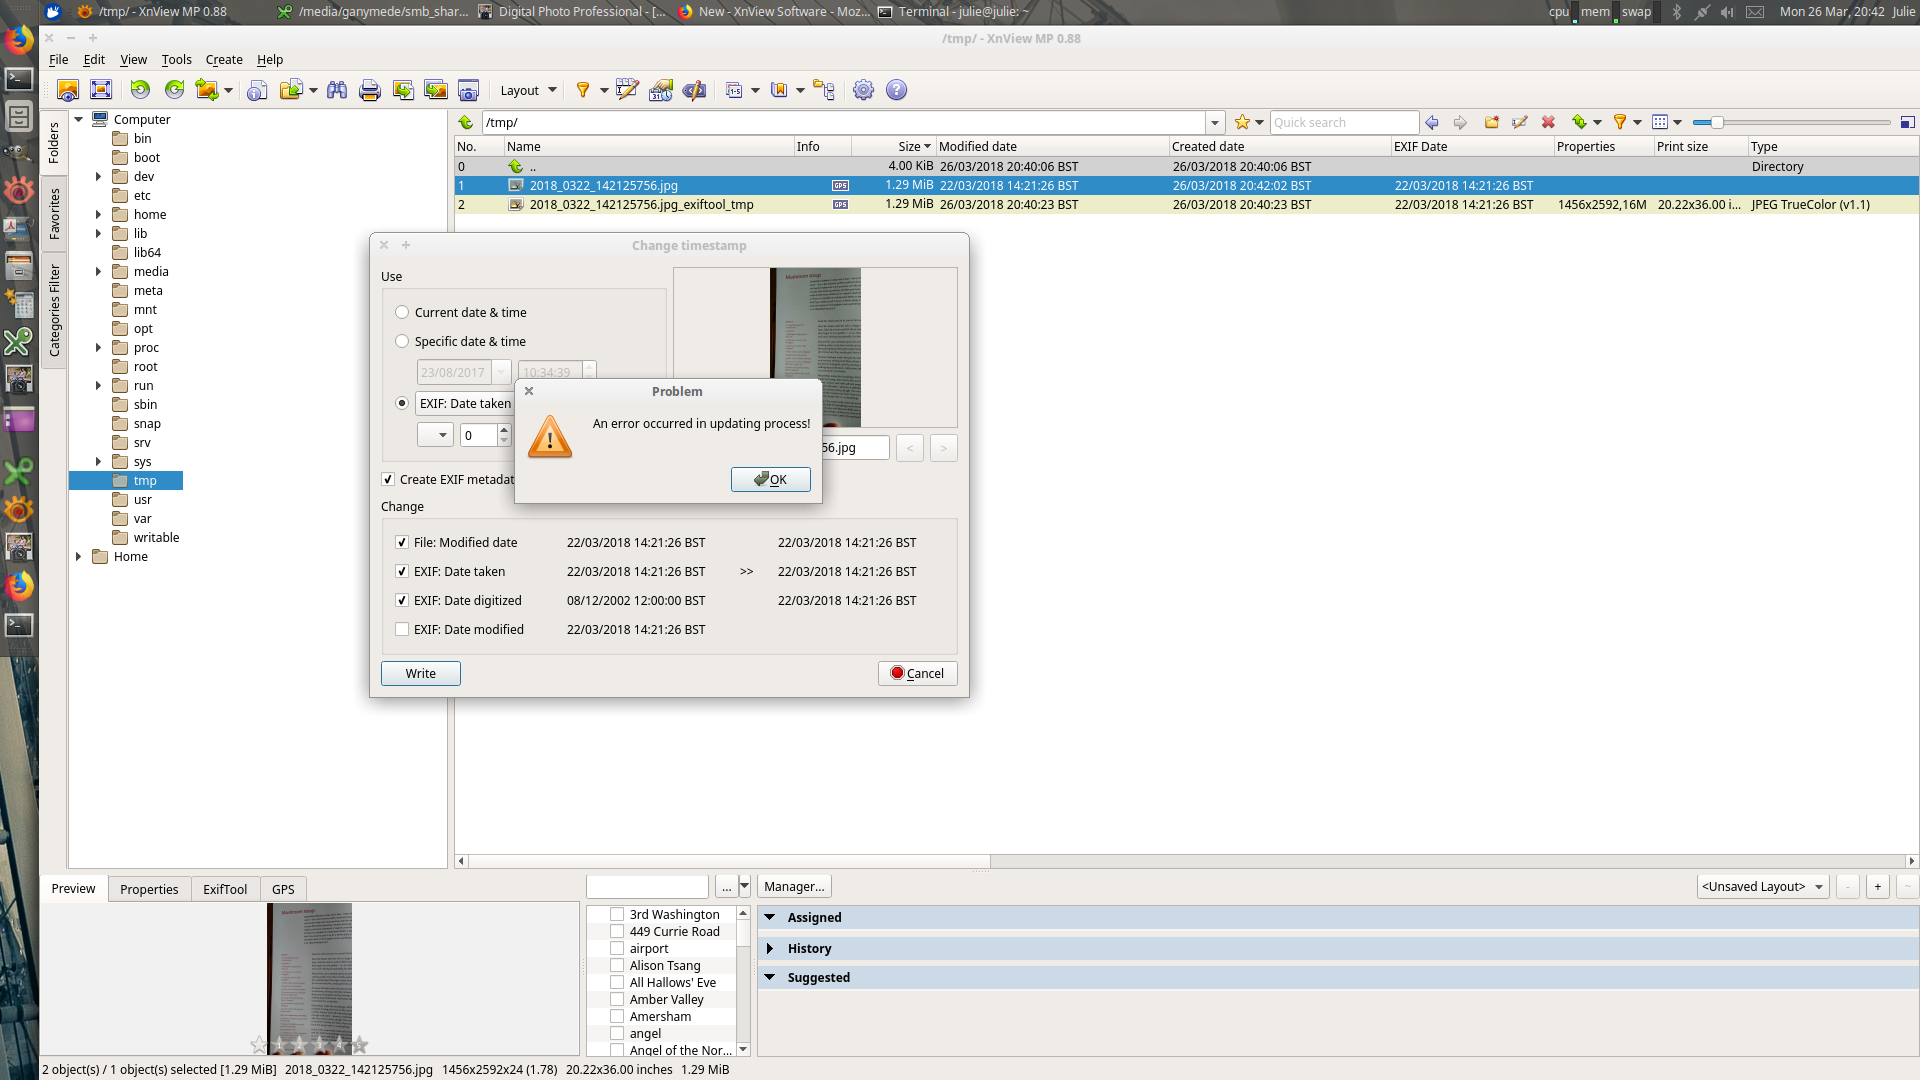Screen dimensions: 1920x1080
Task: Switch to the ExifTool tab
Action: (x=225, y=889)
